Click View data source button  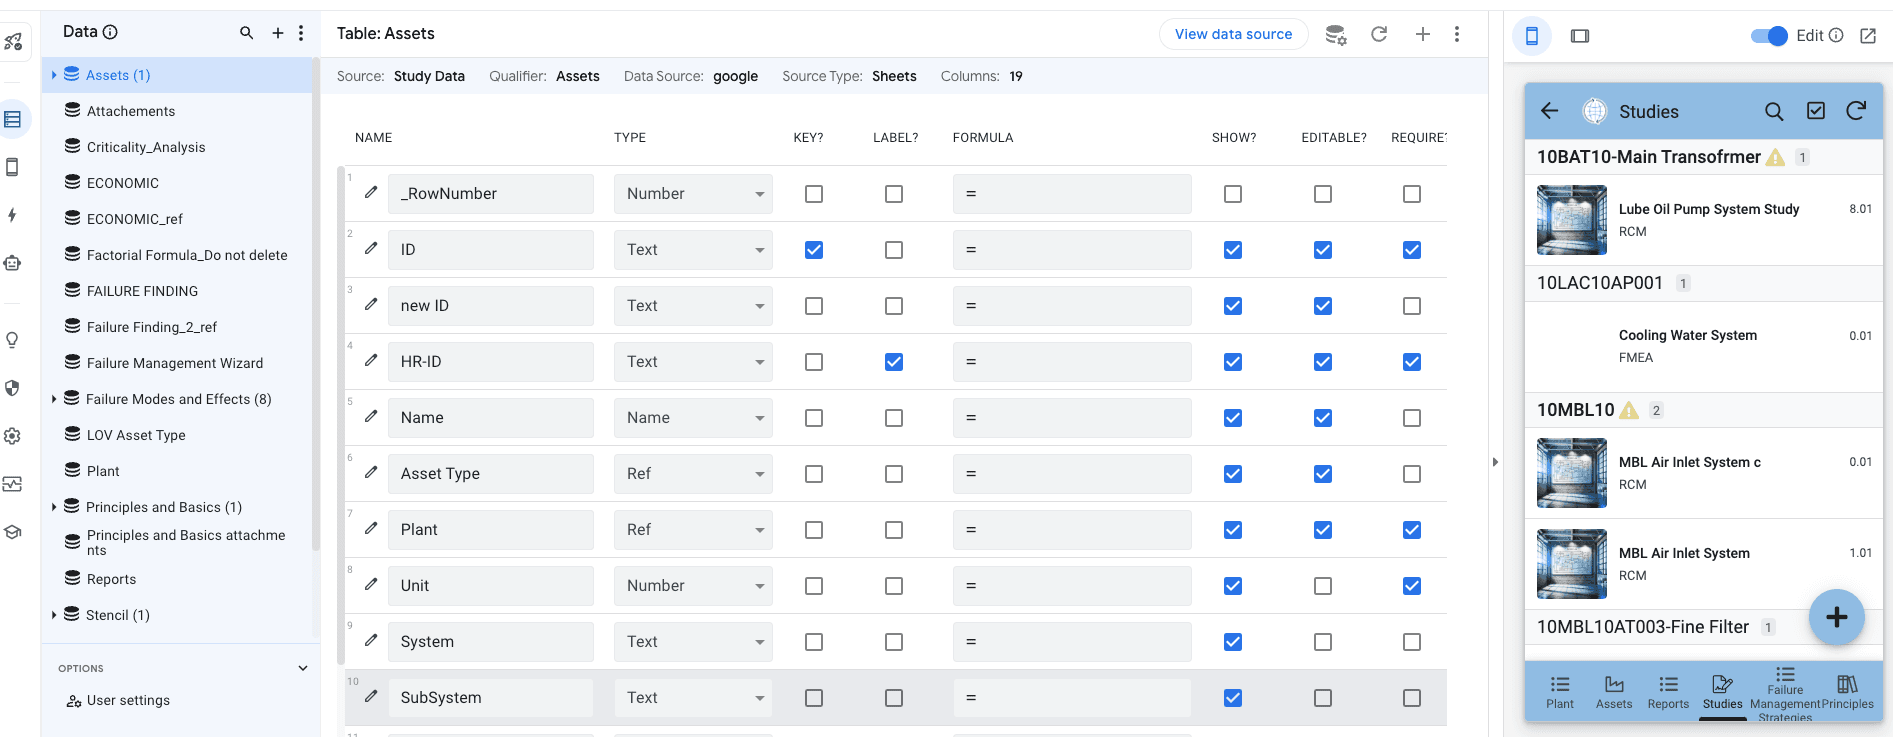1234,34
